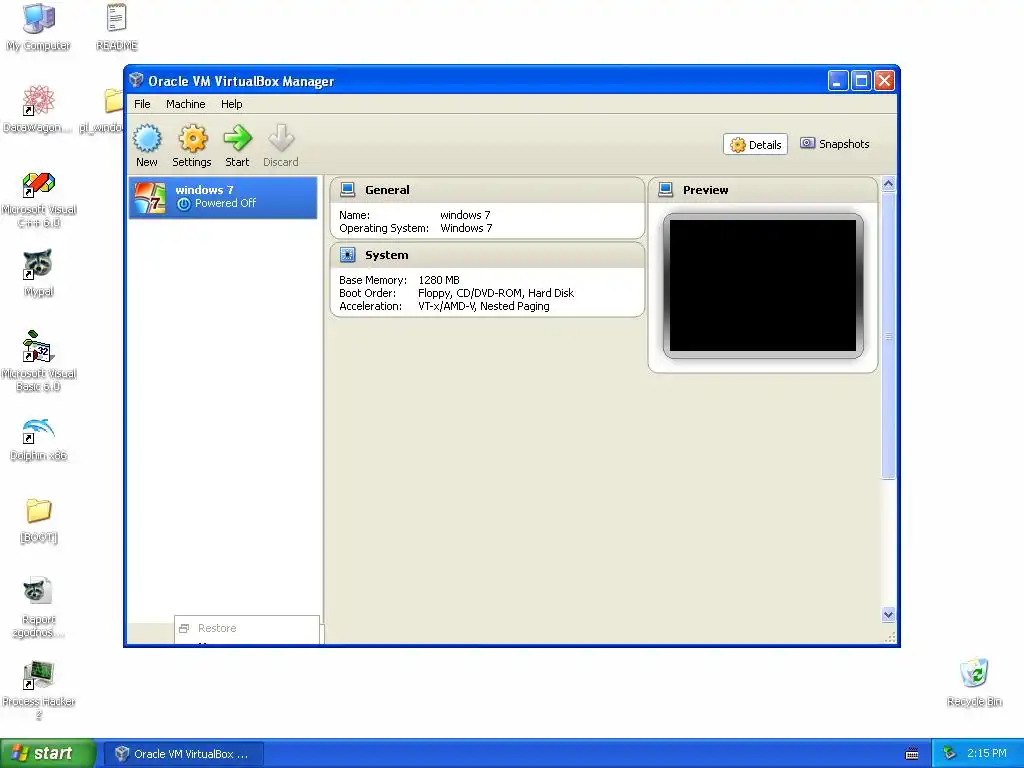
Task: Click the Operating System value Windows 7
Action: click(466, 228)
